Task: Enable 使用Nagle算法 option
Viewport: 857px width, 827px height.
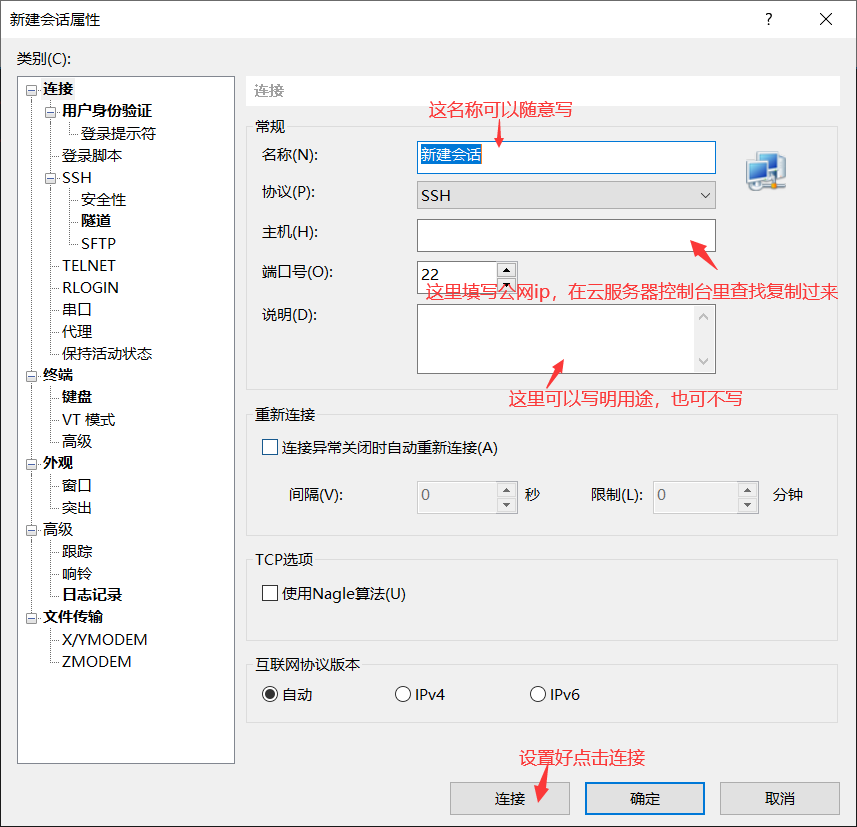Action: 270,591
